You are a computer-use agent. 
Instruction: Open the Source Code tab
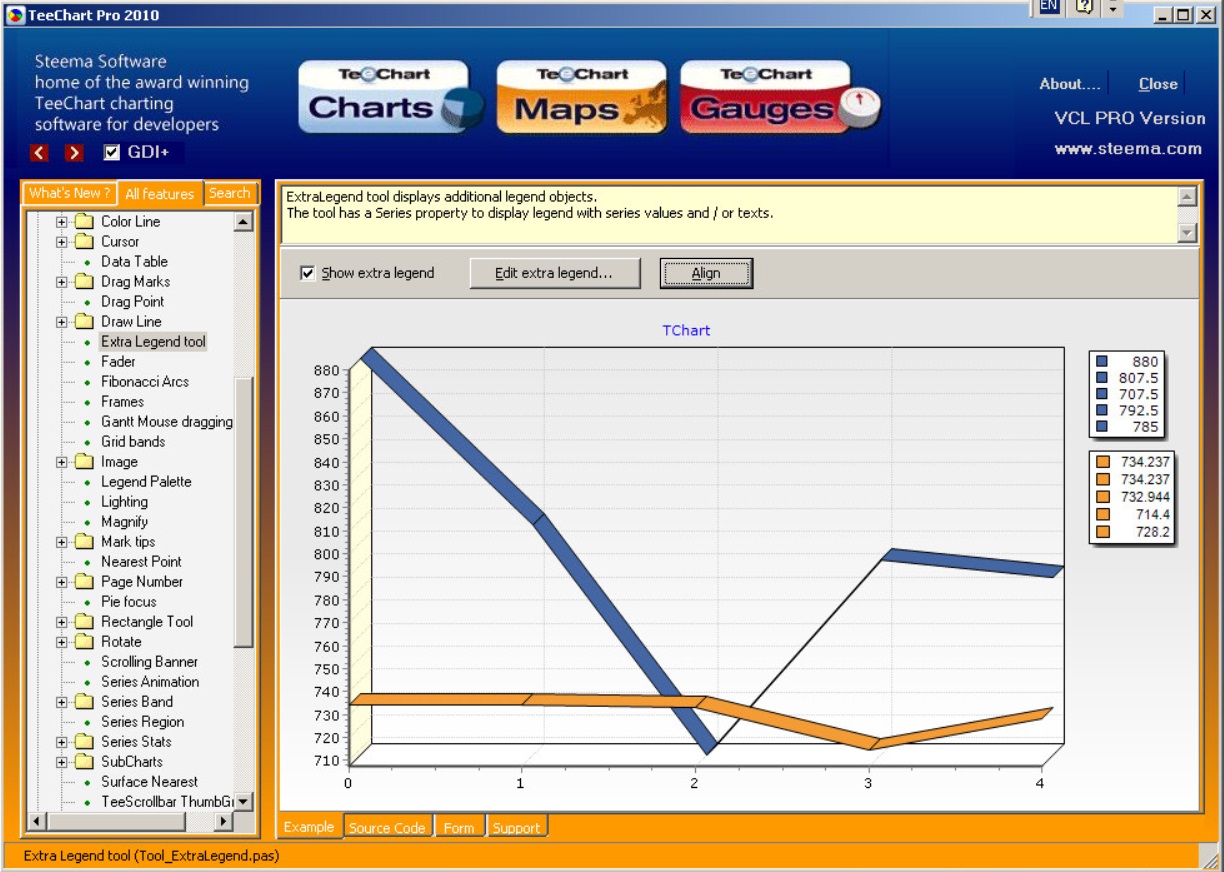(387, 827)
